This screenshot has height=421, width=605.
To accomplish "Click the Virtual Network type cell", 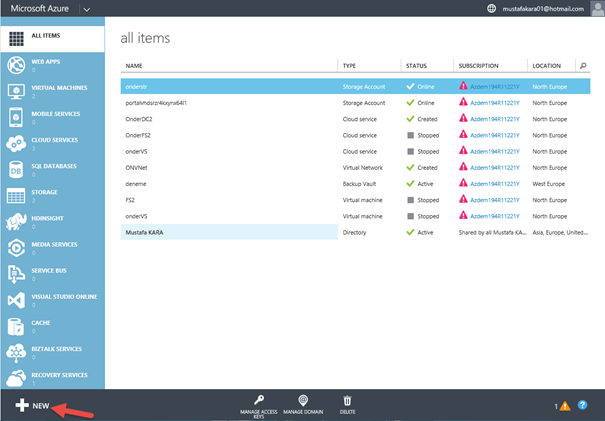I will coord(363,168).
